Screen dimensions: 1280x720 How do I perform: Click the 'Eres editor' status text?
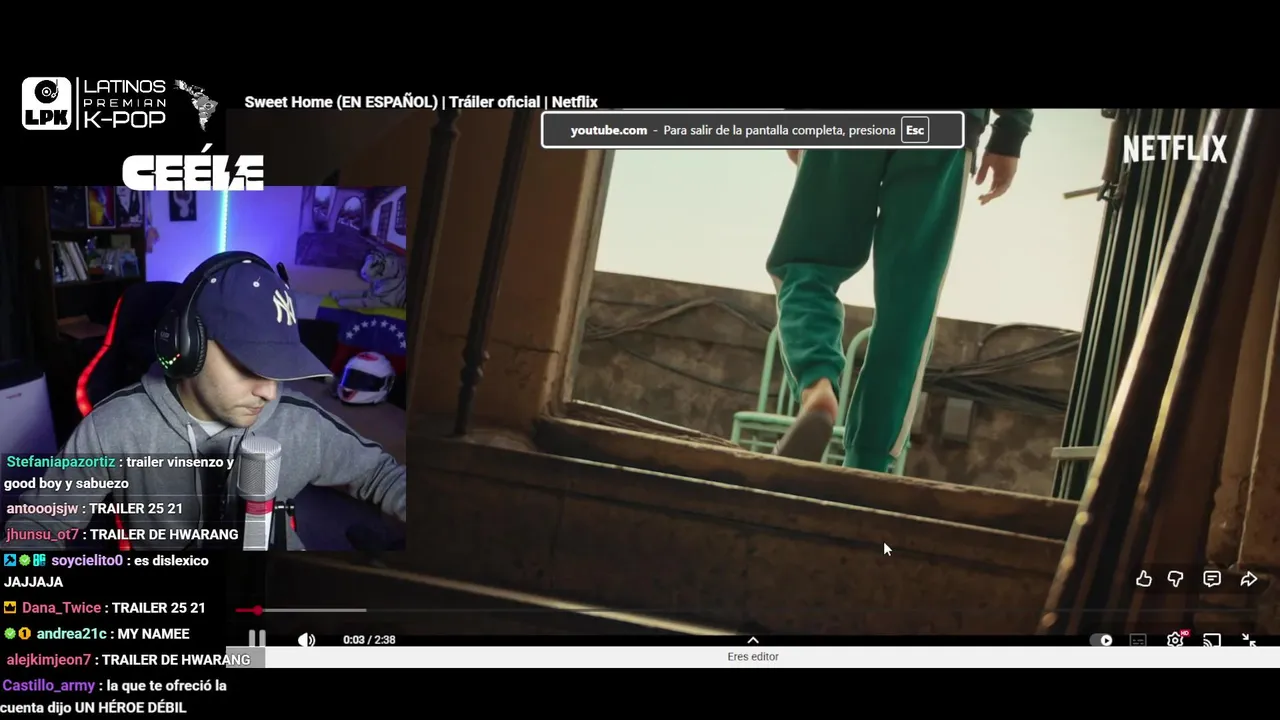pos(753,657)
